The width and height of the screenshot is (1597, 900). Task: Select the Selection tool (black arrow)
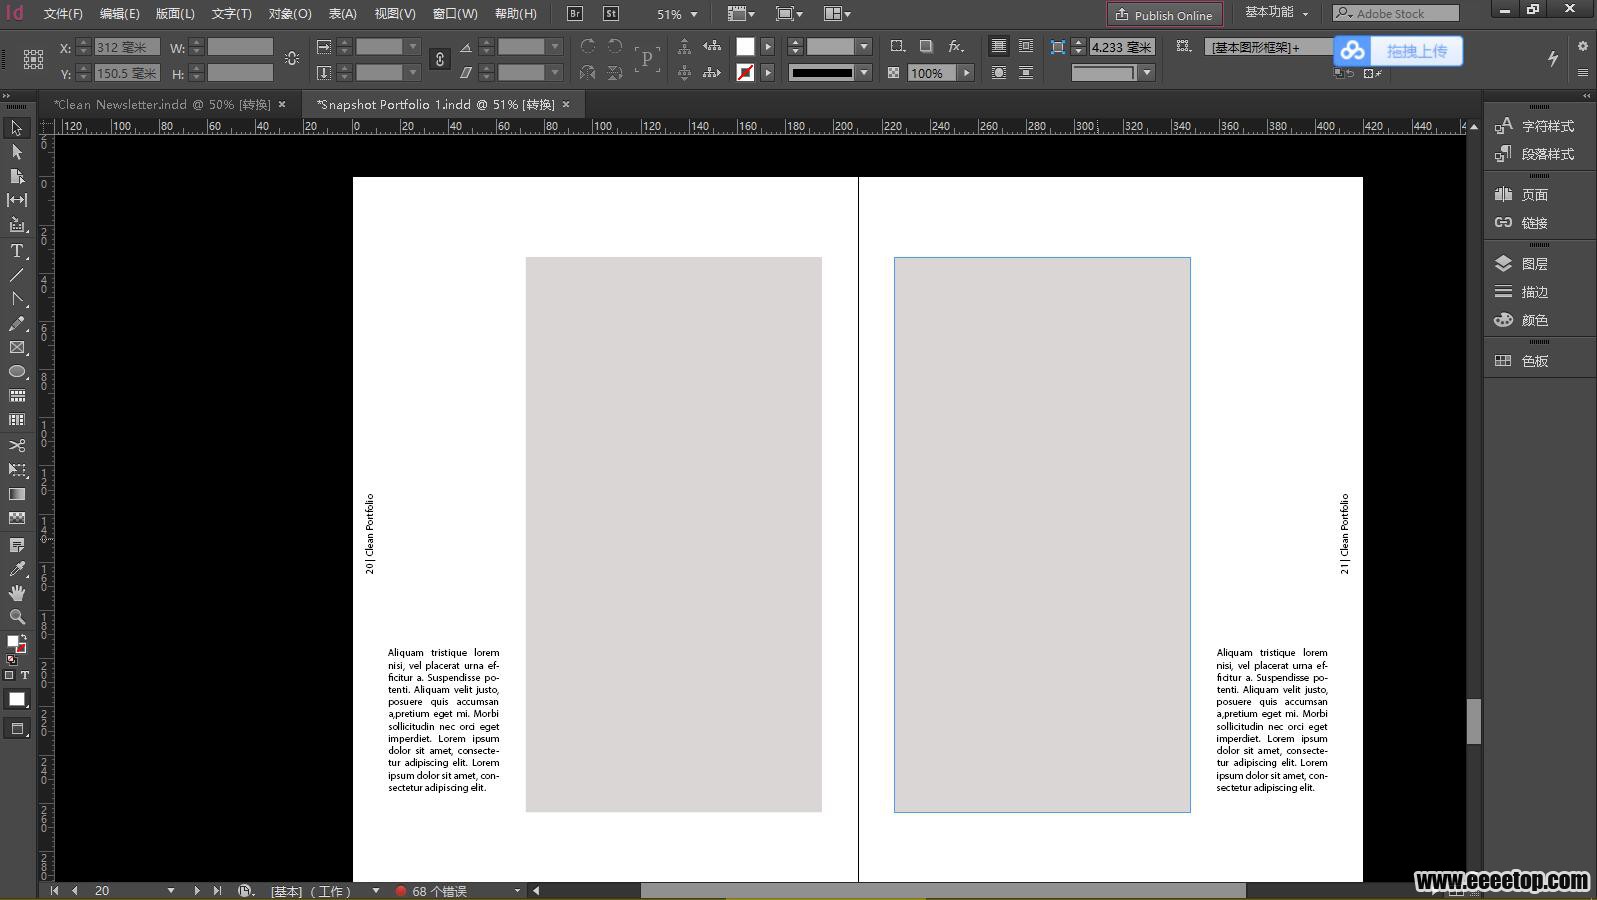pyautogui.click(x=17, y=128)
